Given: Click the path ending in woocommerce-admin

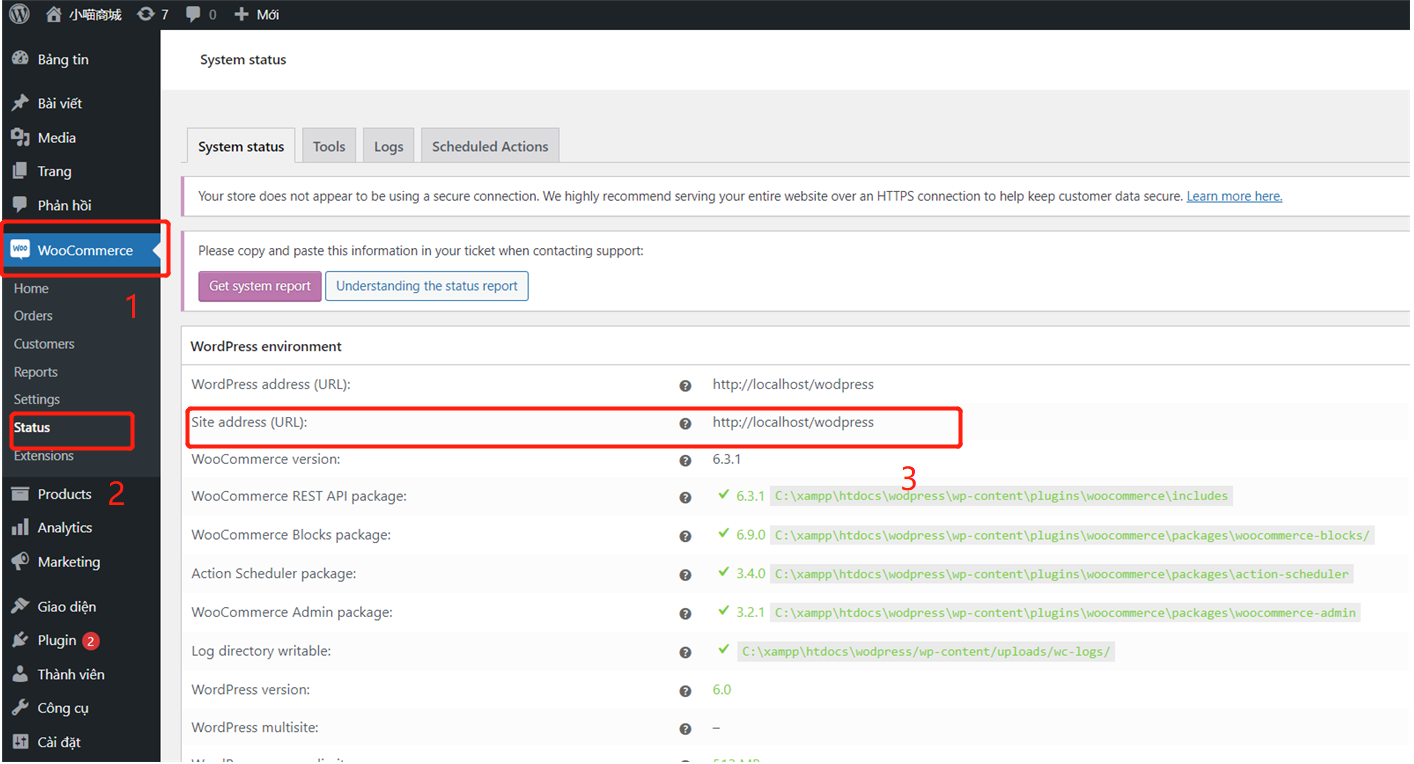Looking at the screenshot, I should click(1065, 612).
